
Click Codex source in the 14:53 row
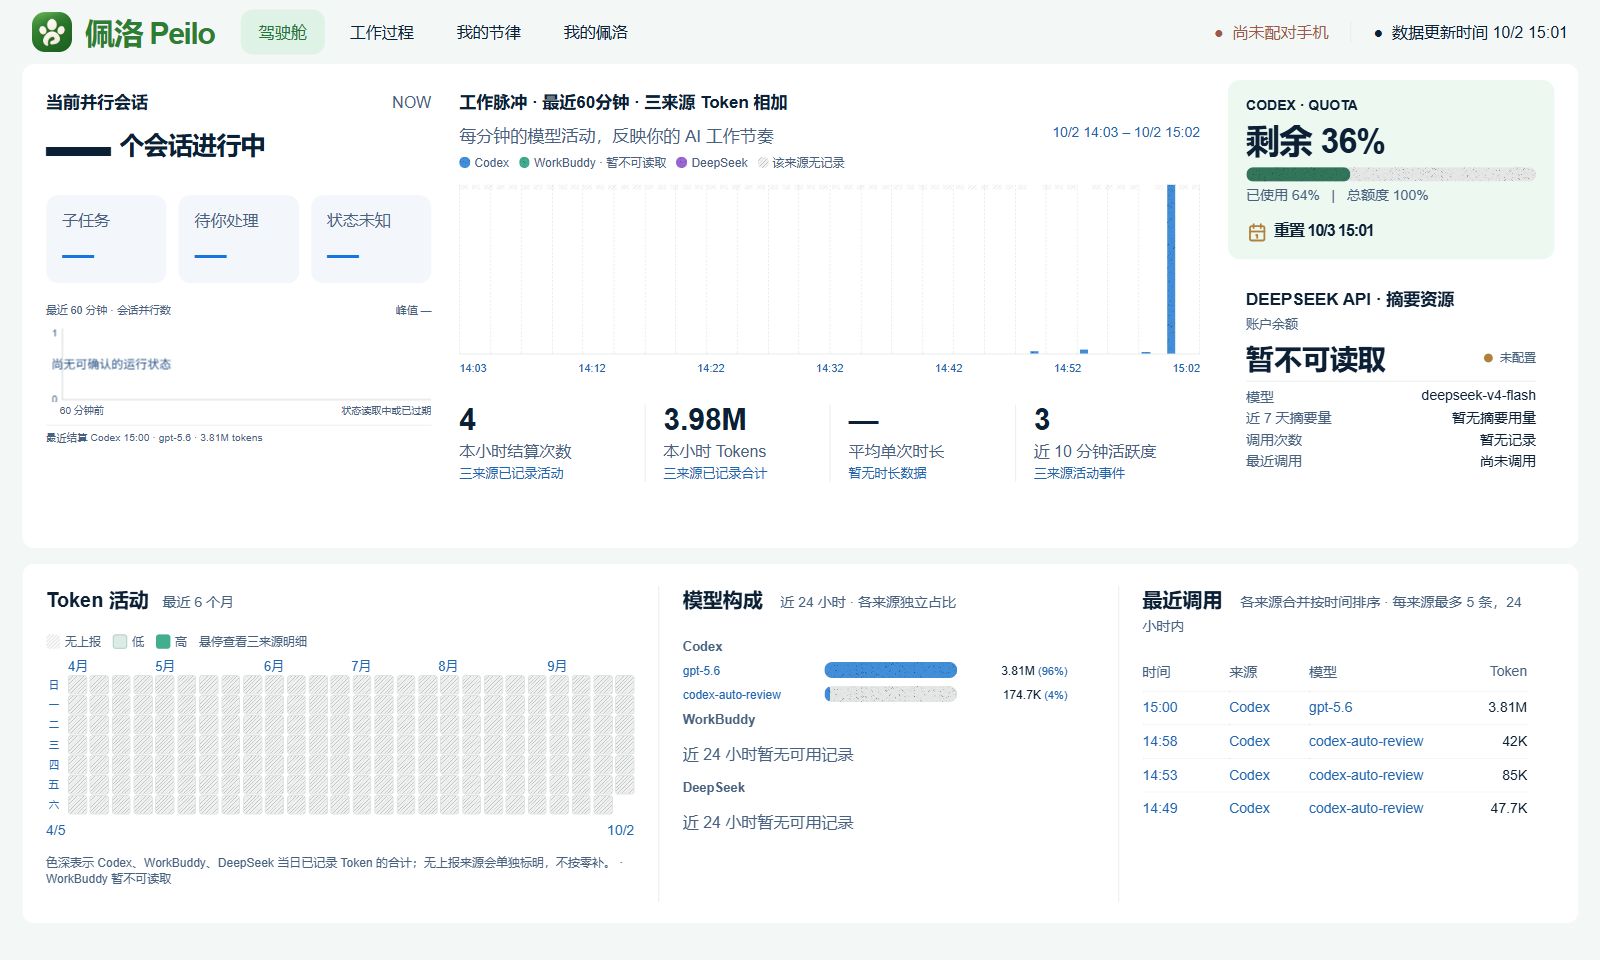[1249, 775]
